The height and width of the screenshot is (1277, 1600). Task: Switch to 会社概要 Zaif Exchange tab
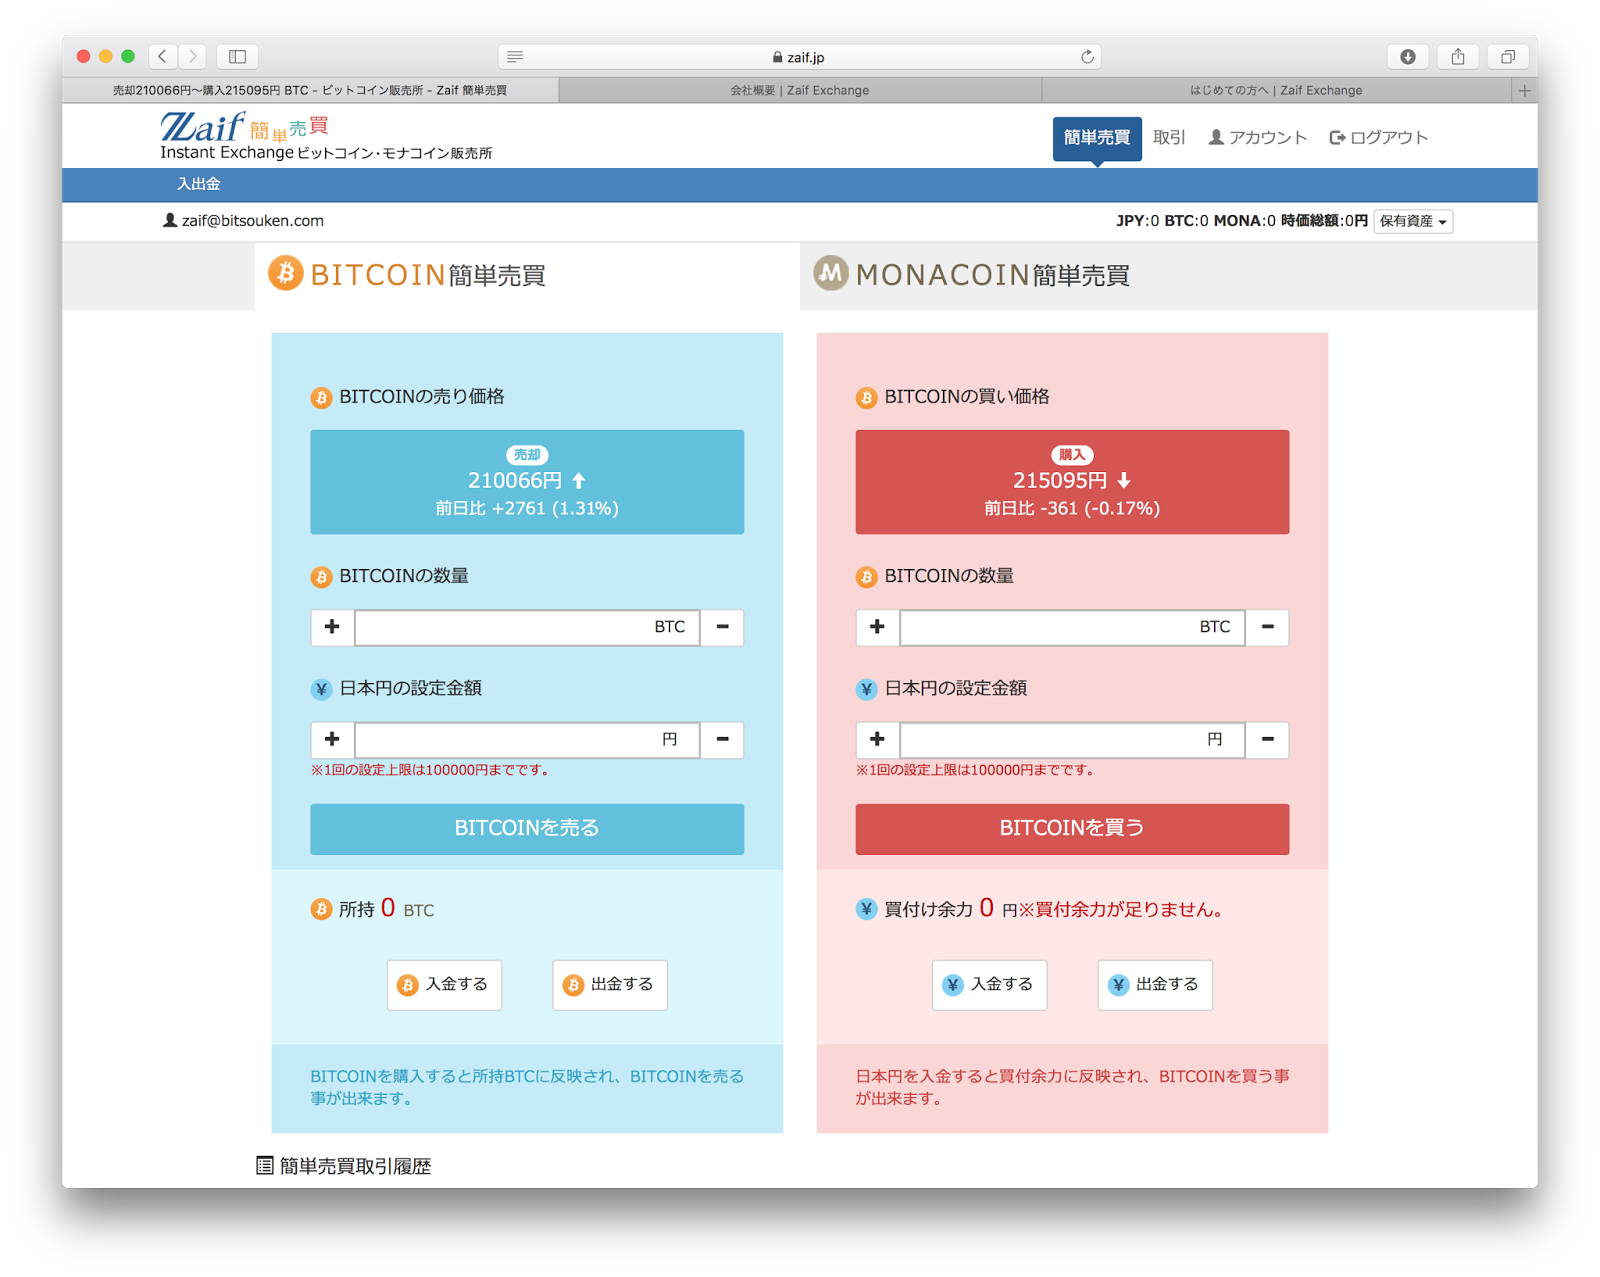tap(800, 90)
